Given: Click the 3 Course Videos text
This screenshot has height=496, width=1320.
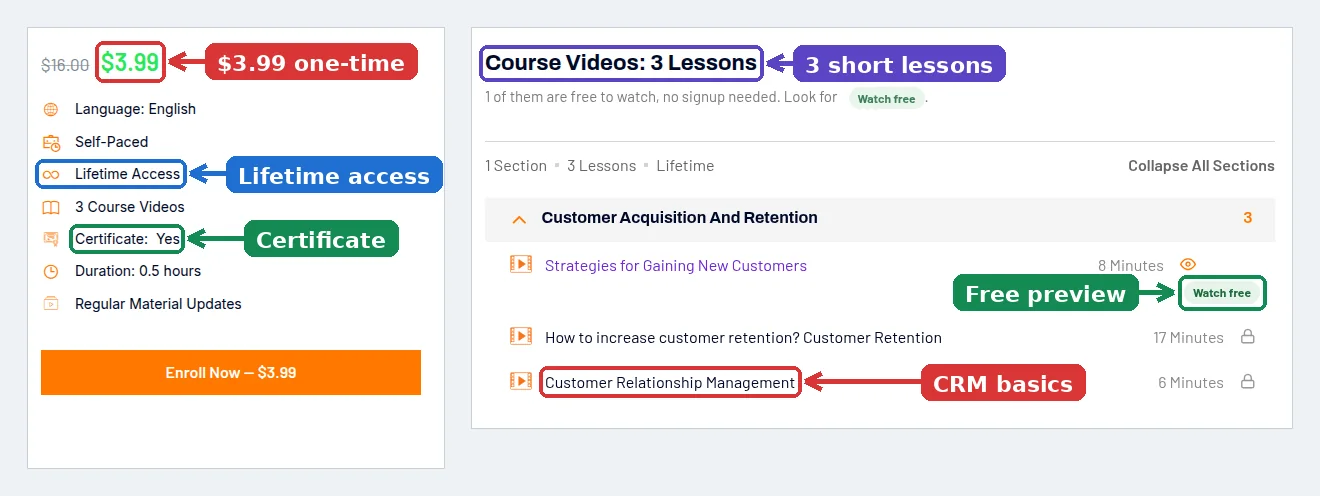Looking at the screenshot, I should pos(130,207).
